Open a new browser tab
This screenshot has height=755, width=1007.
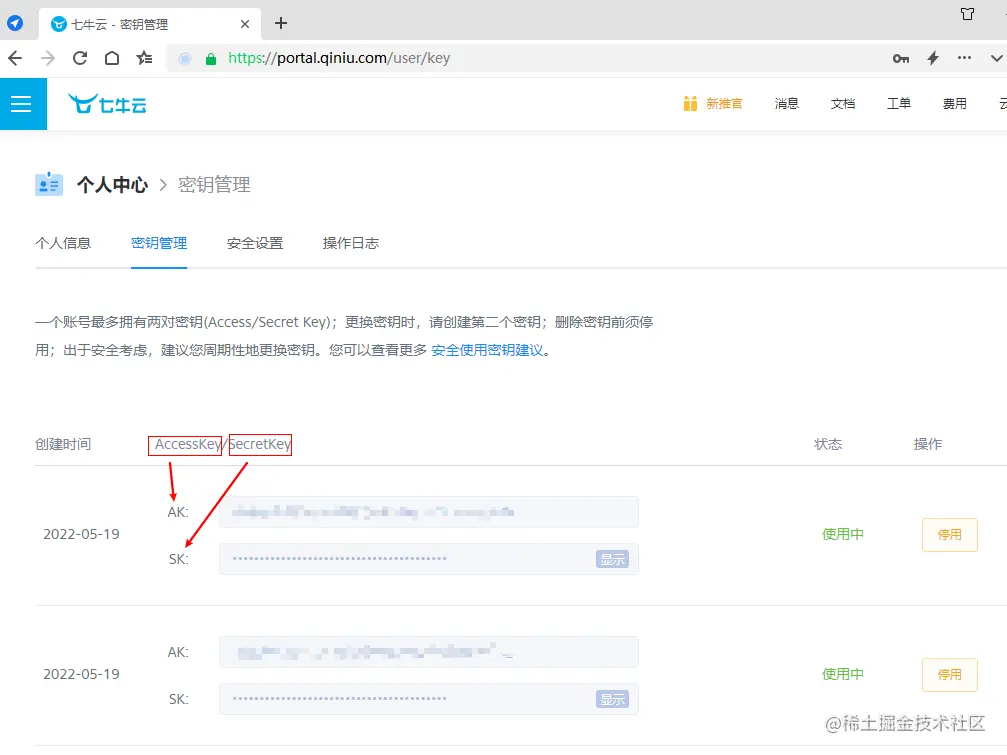click(281, 24)
